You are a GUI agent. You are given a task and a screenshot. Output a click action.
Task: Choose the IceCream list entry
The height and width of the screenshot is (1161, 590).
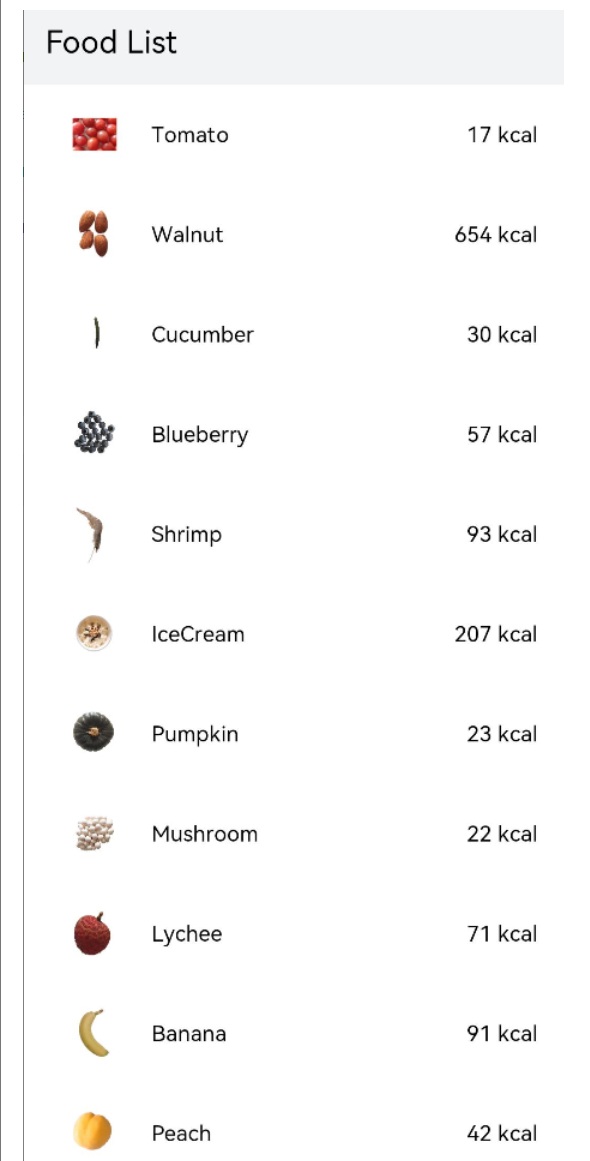(x=294, y=634)
